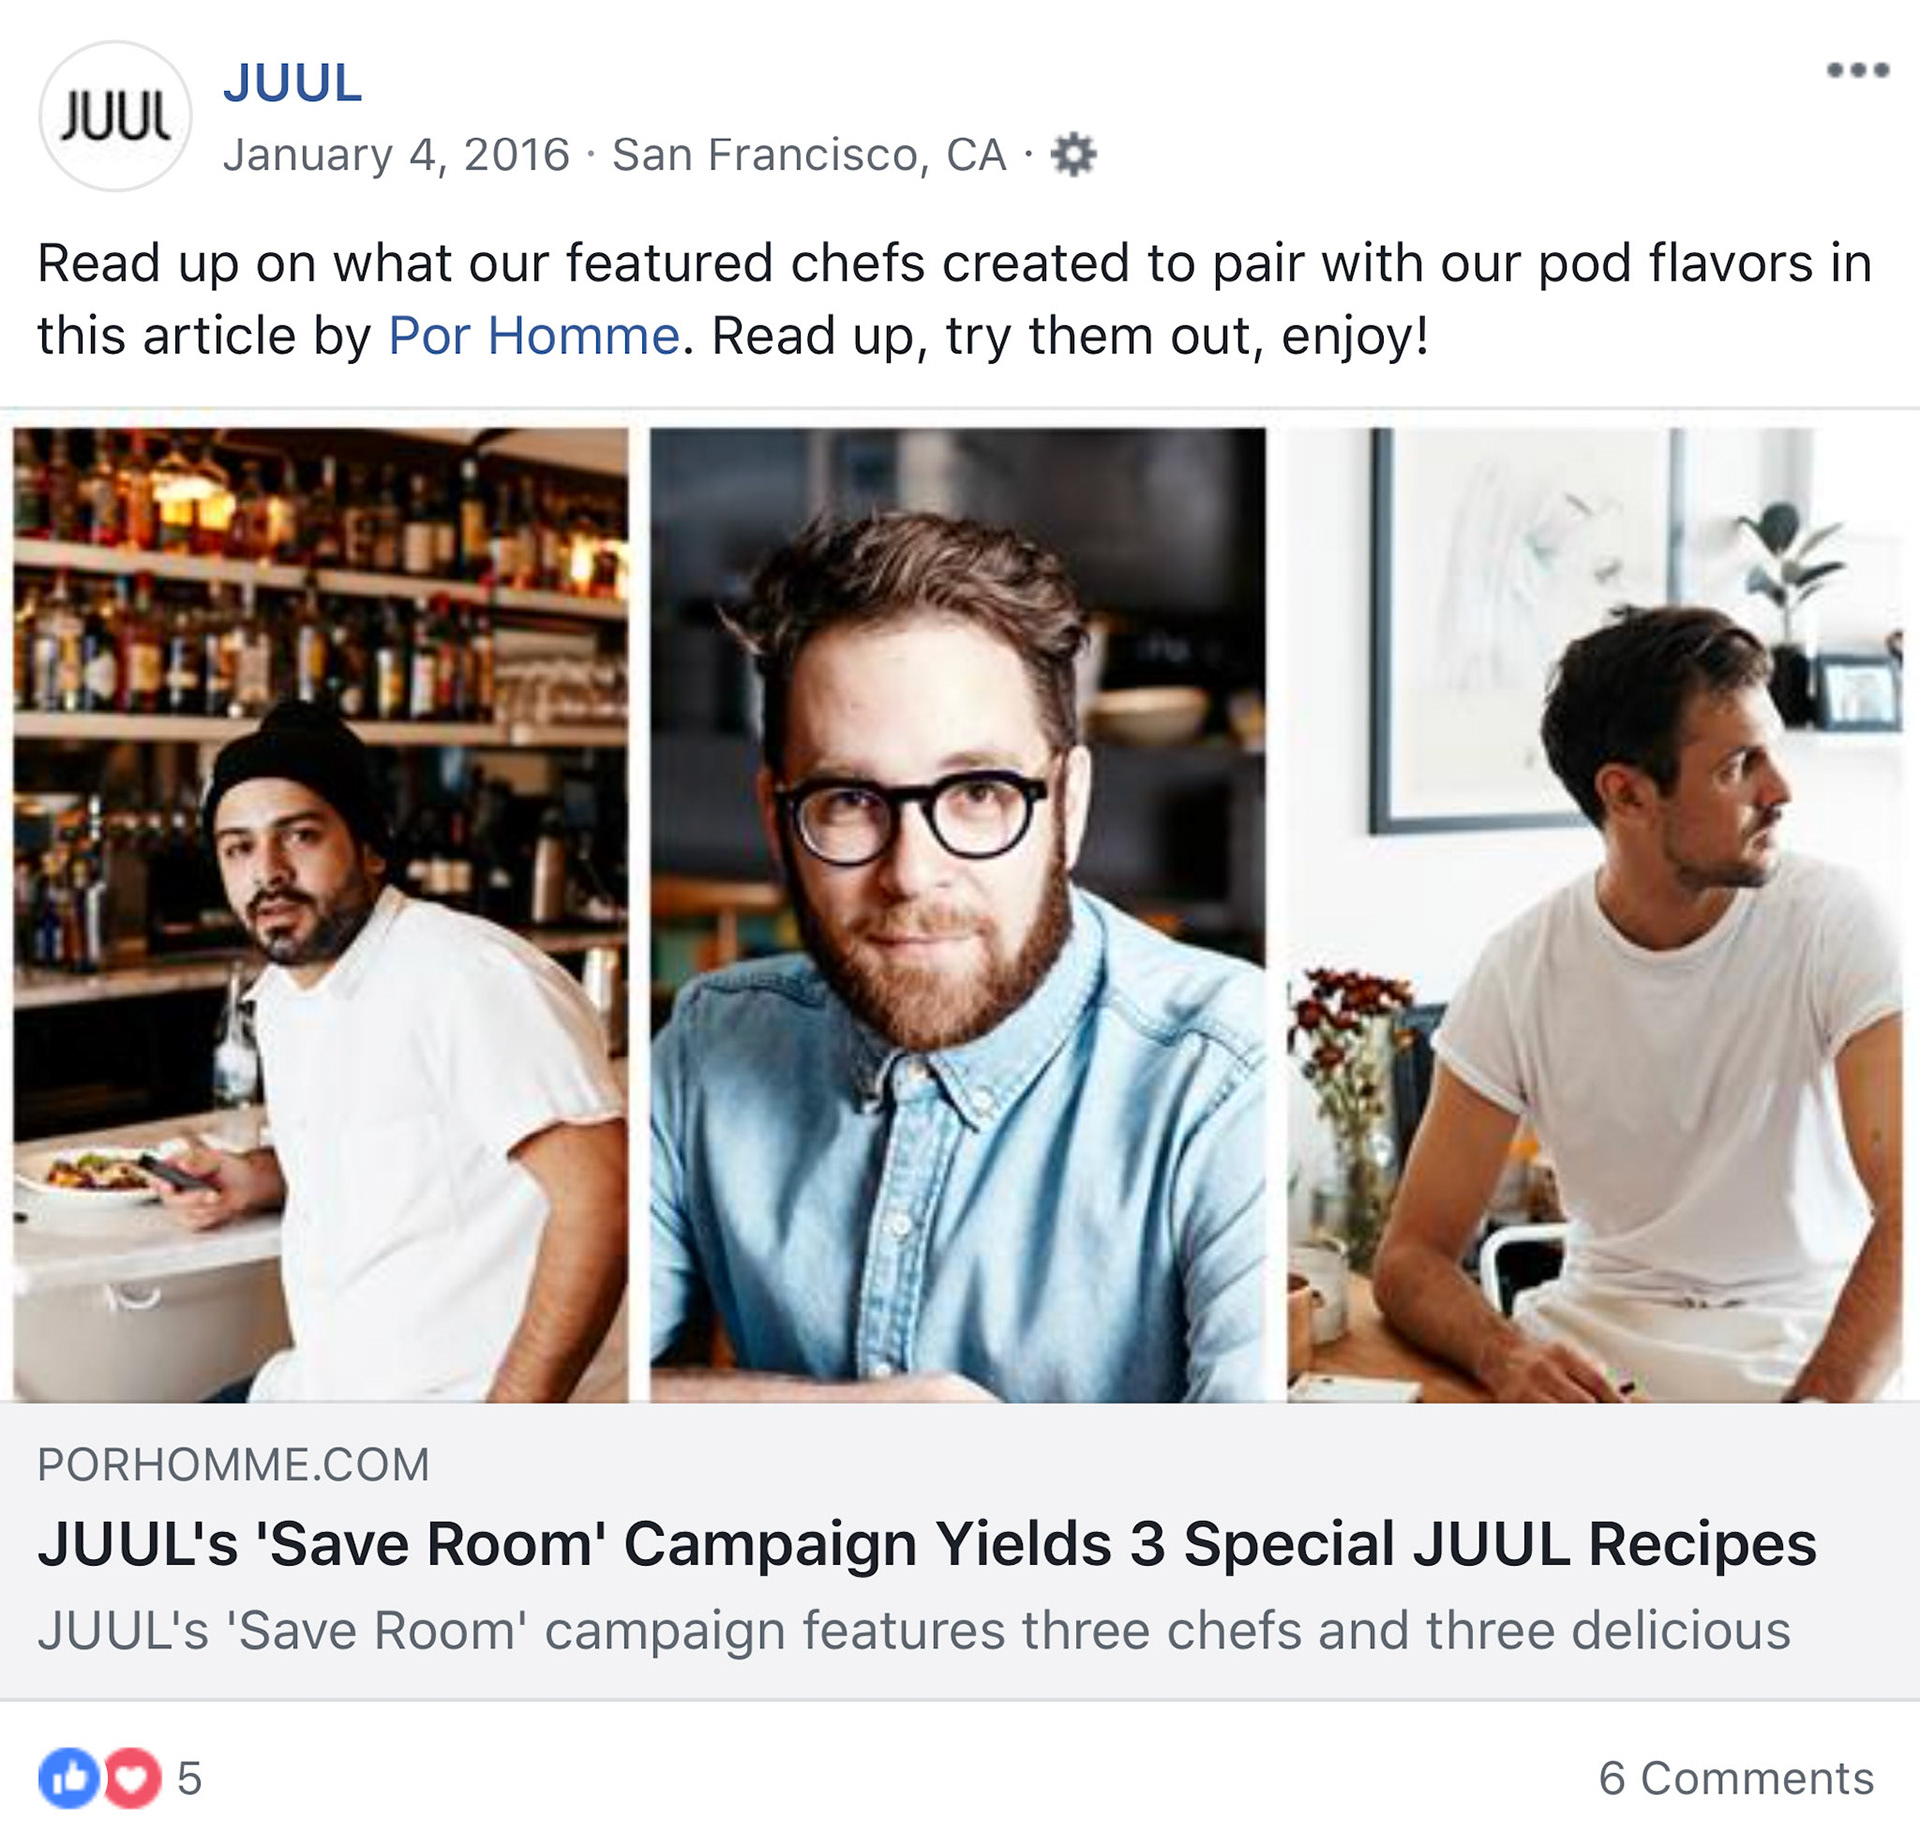Open the JUUL page name link
The width and height of the screenshot is (1920, 1848).
[292, 82]
